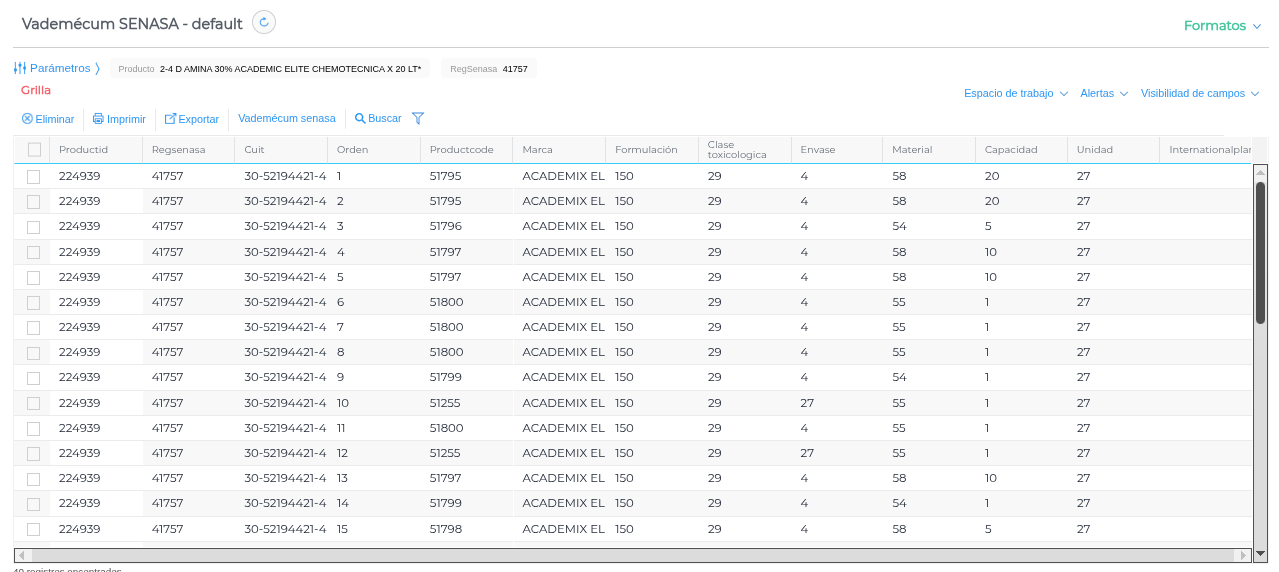
Task: Click the Producto parameter chip
Action: pos(269,69)
